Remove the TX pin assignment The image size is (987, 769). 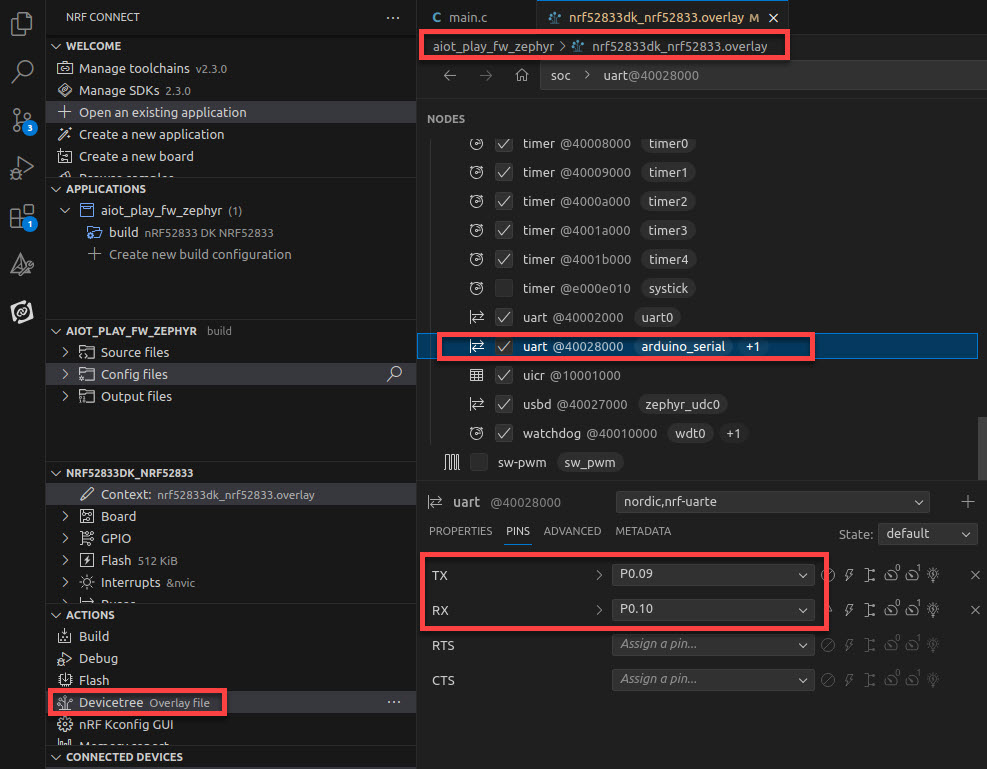pyautogui.click(x=975, y=575)
